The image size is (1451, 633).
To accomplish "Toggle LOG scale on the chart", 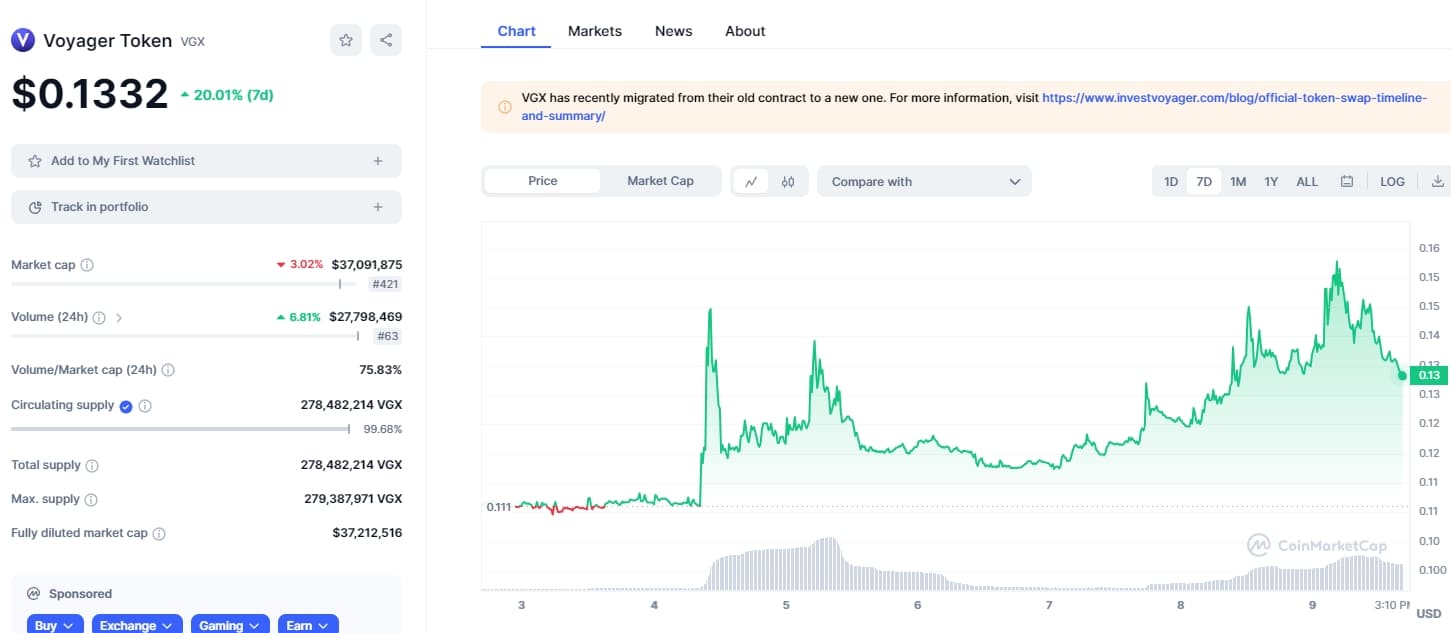I will (1392, 181).
